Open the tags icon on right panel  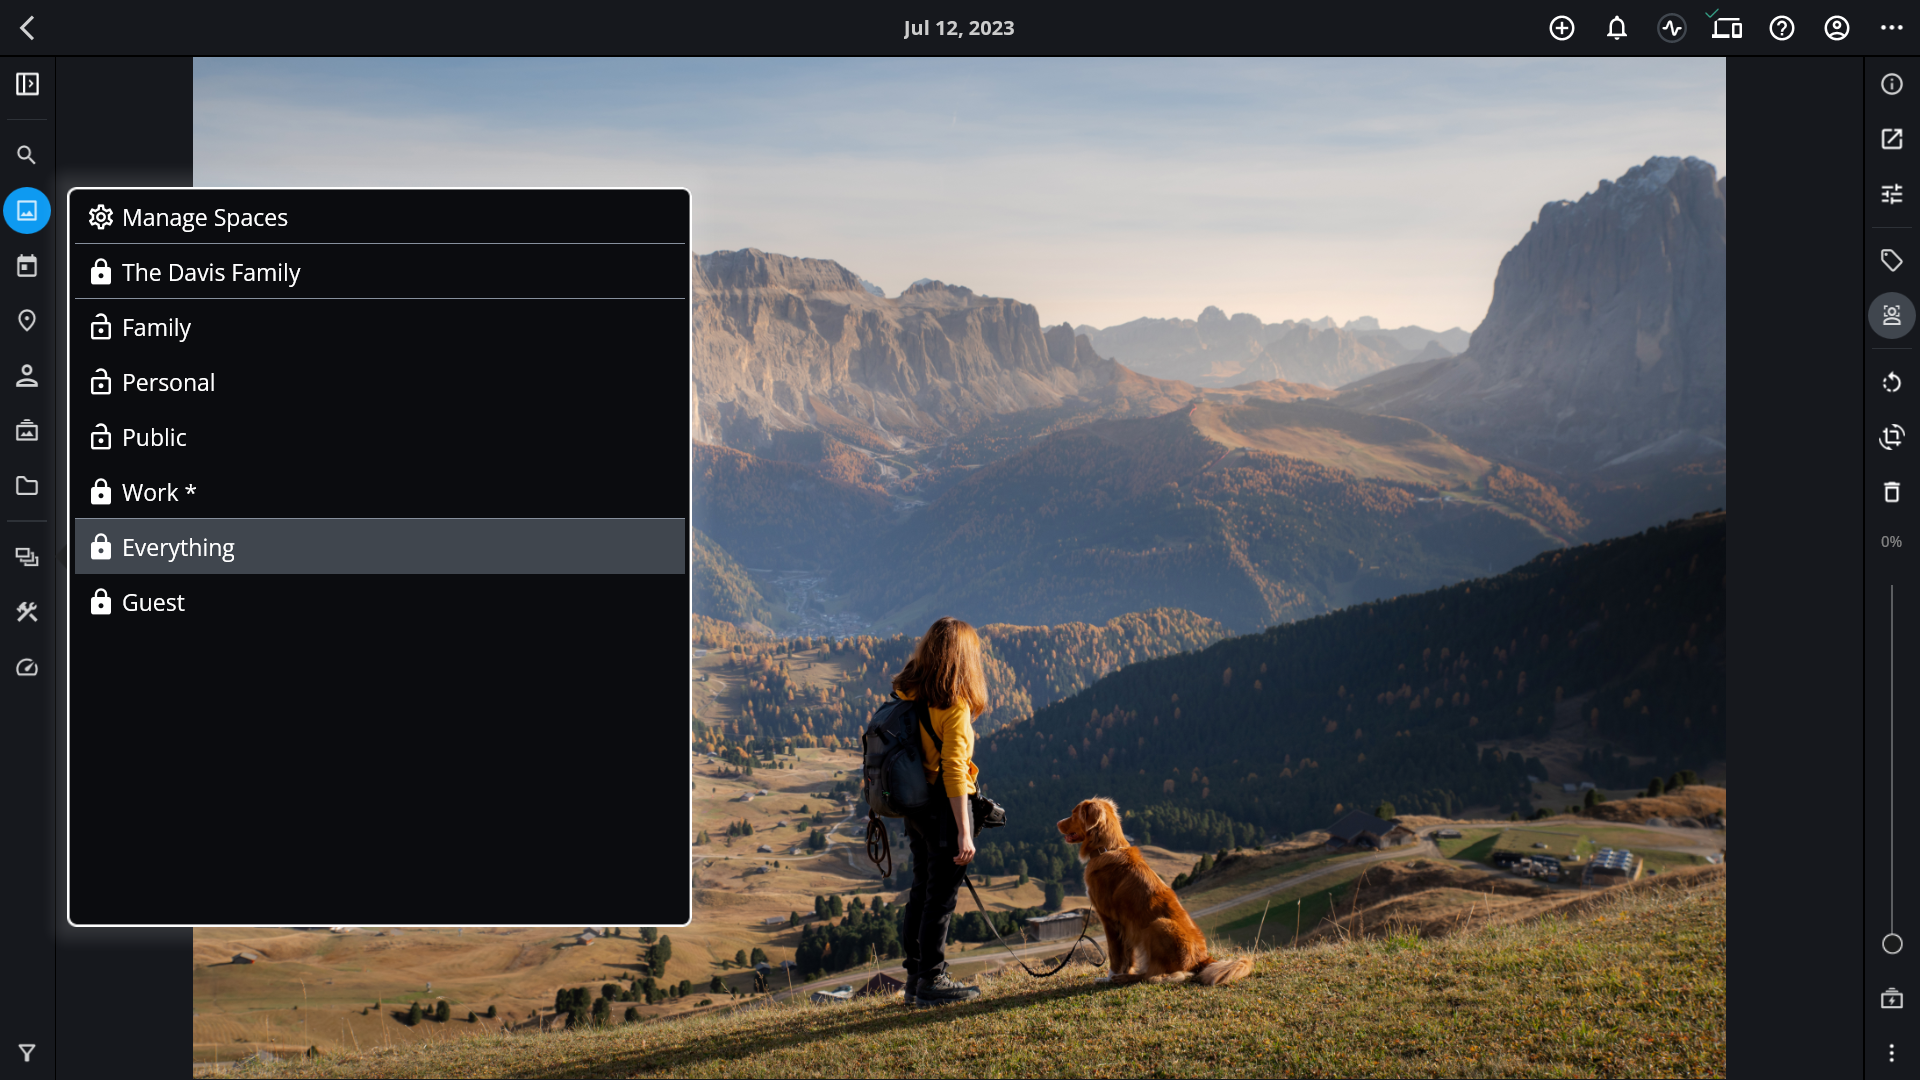pos(1891,261)
